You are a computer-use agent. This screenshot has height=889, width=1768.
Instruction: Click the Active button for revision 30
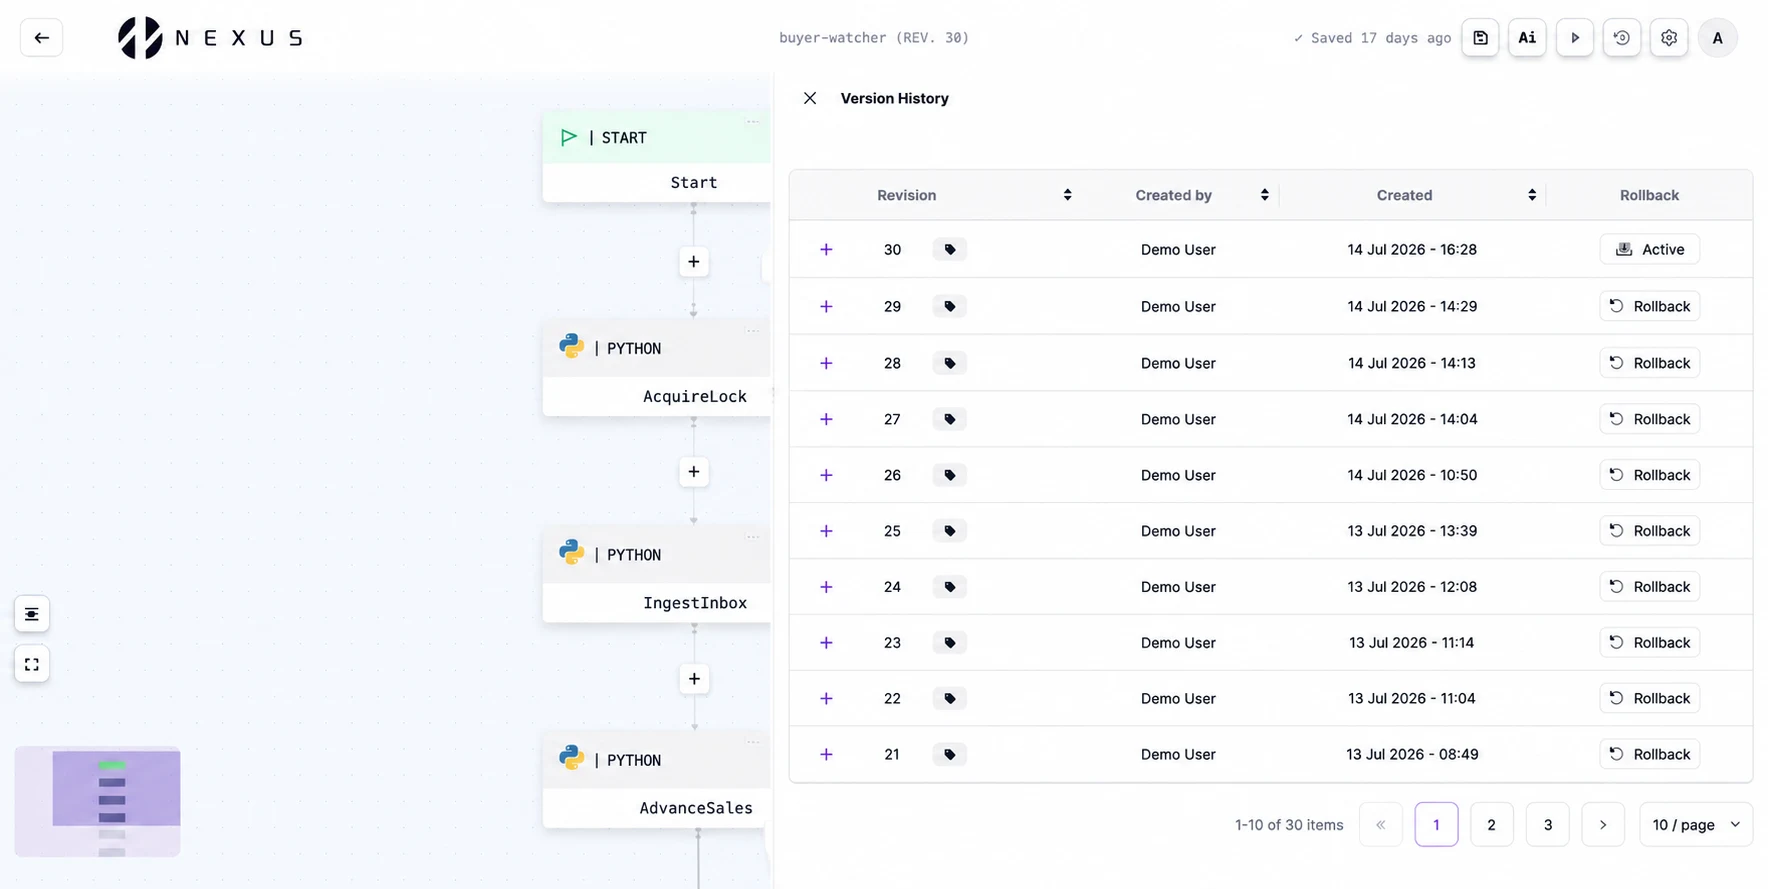(1650, 249)
